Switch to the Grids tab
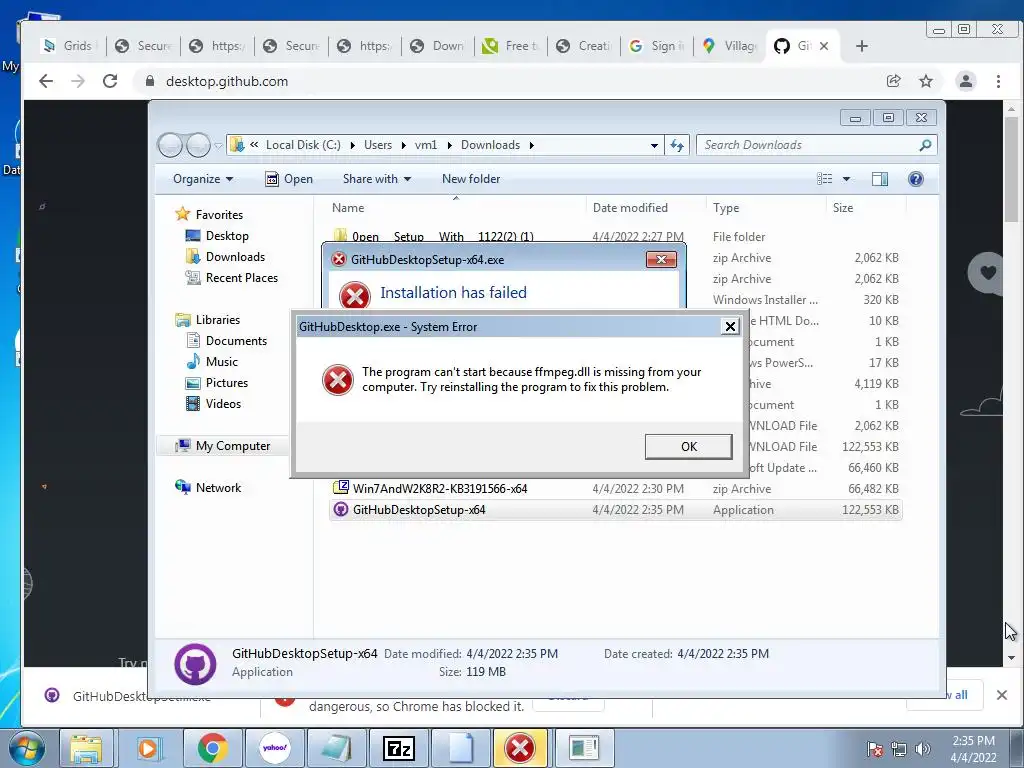Screen dimensions: 1024x768 click(68, 46)
